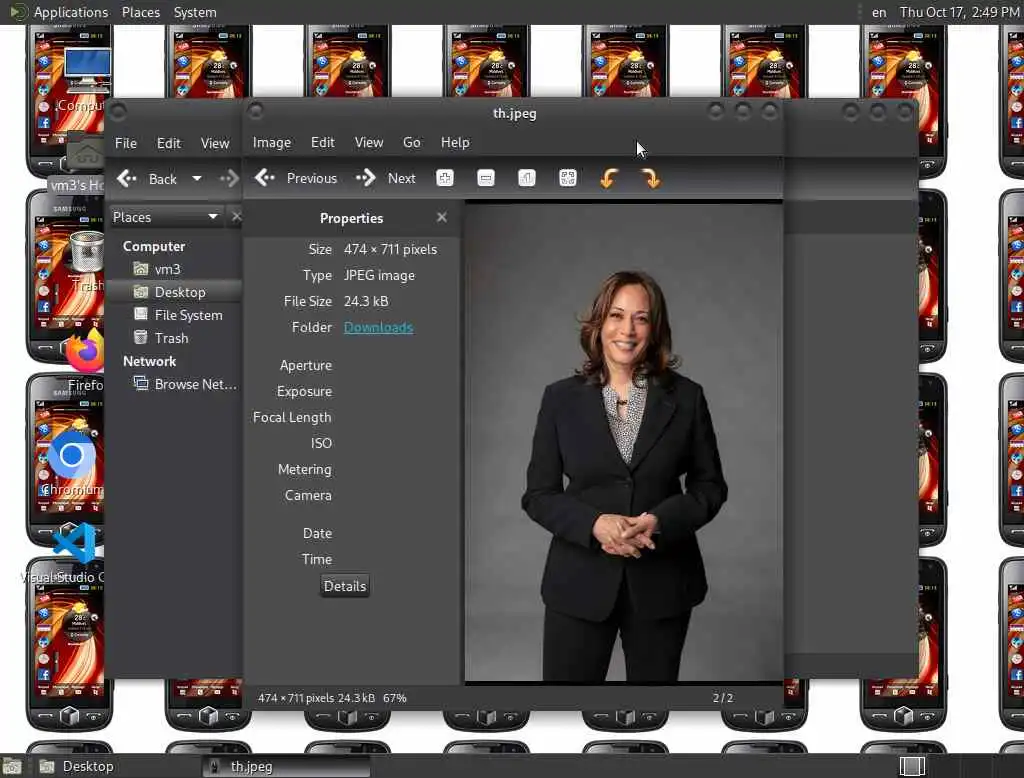Image resolution: width=1024 pixels, height=778 pixels.
Task: Click the show desktop icon in bottom panel
Action: [12, 766]
